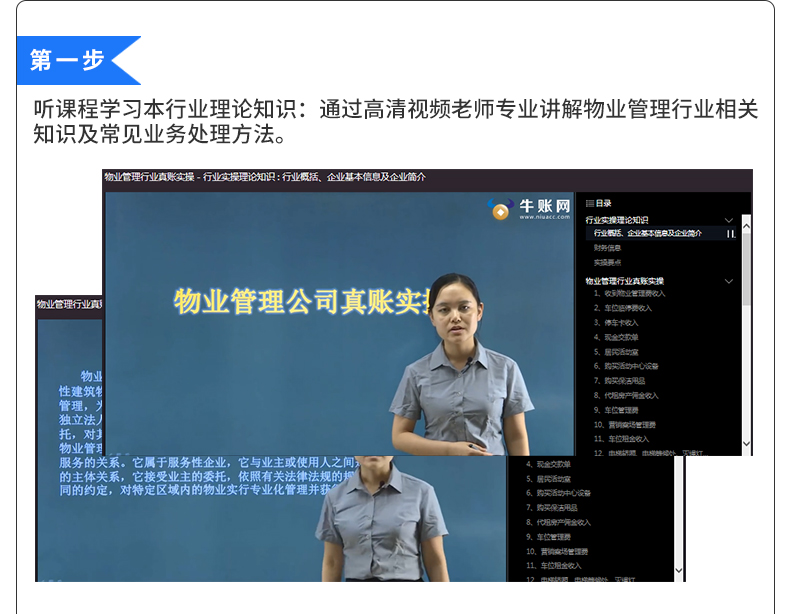Click the front video showing 物业管理公司真账实操
The height and width of the screenshot is (614, 790).
[x=339, y=323]
